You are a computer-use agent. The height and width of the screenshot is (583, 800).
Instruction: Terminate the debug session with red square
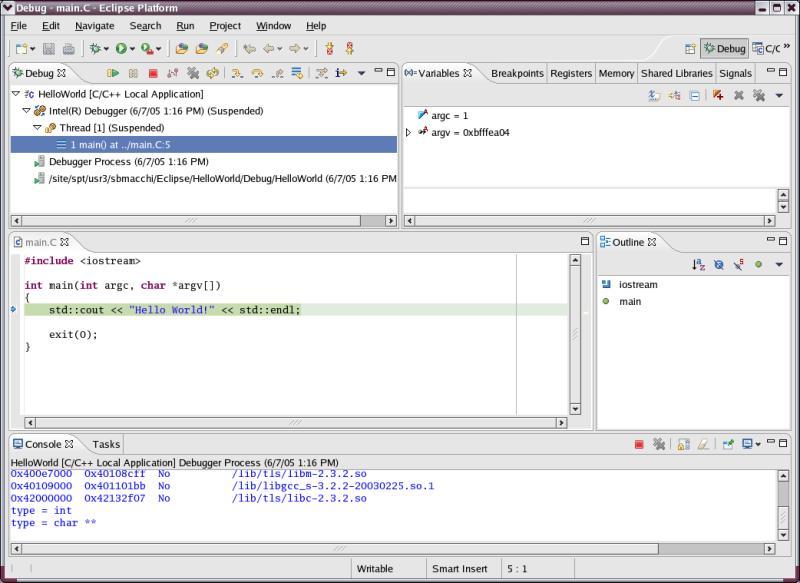coord(153,73)
